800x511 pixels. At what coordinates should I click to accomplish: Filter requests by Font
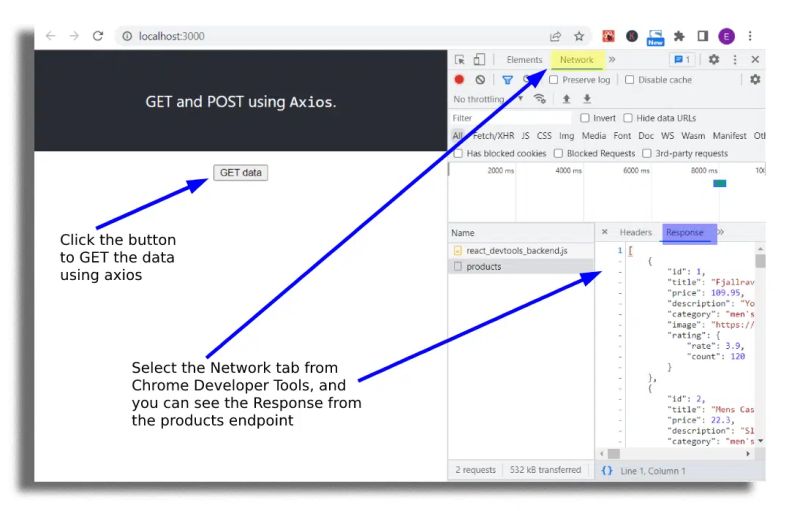(x=622, y=136)
